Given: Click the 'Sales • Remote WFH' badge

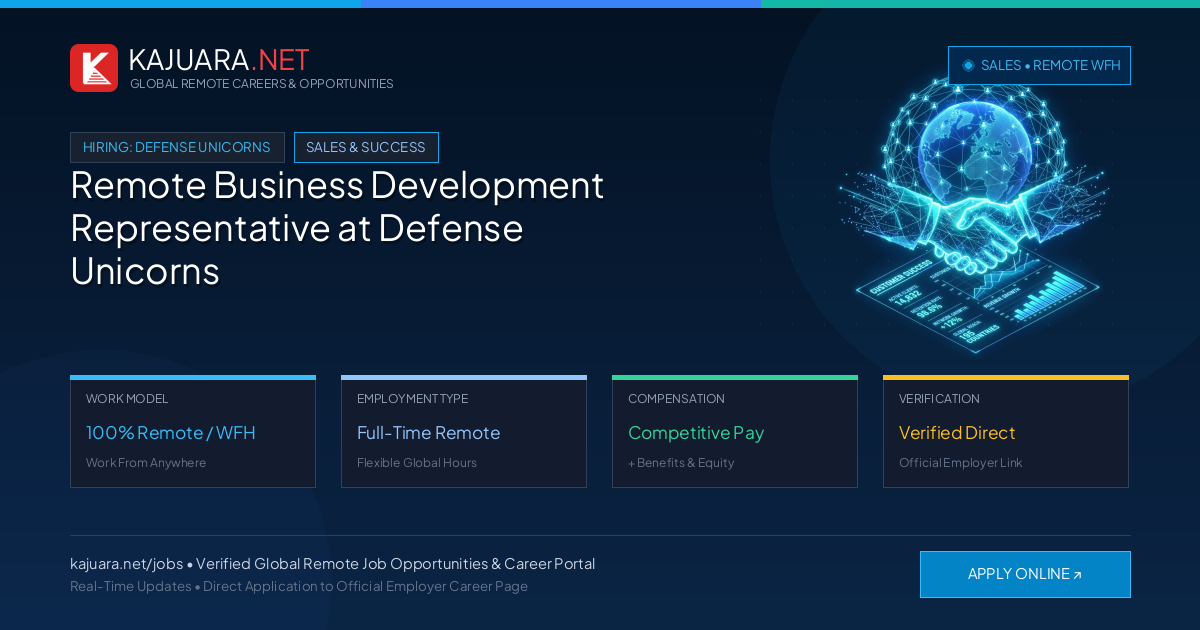Looking at the screenshot, I should pyautogui.click(x=1039, y=65).
